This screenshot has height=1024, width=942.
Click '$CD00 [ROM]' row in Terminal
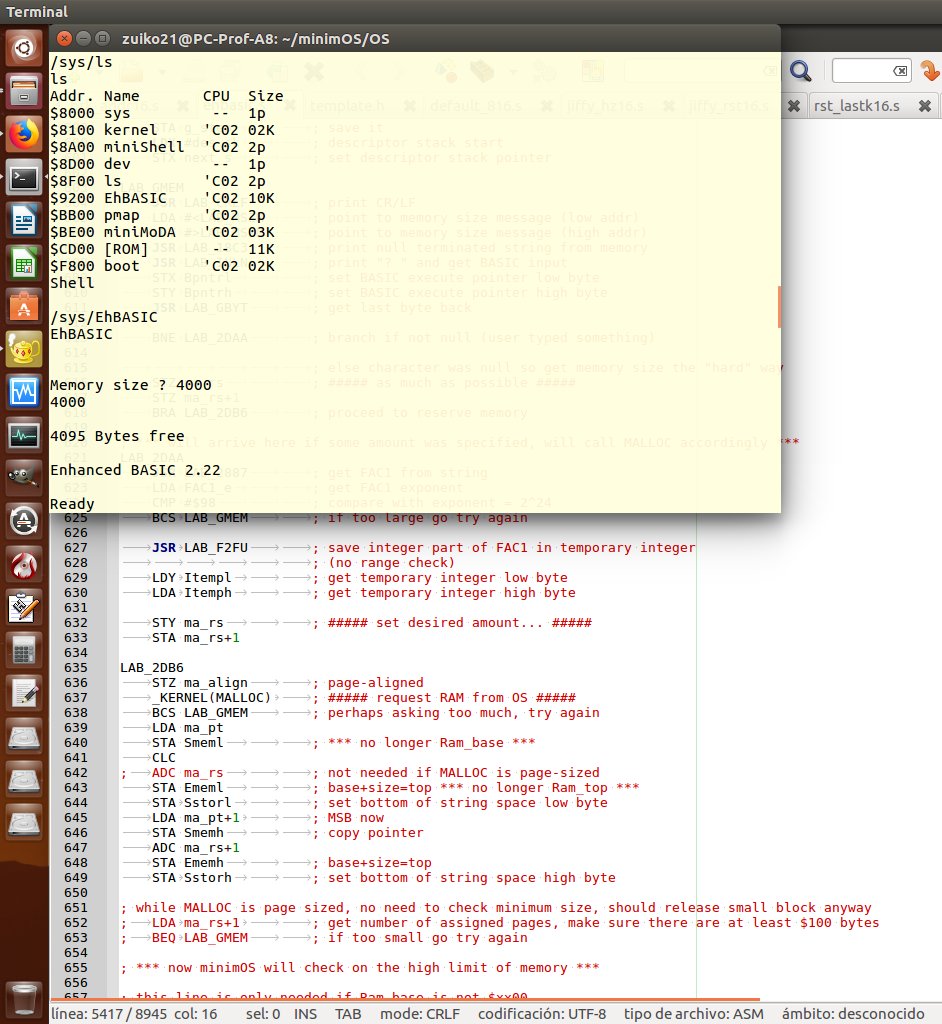(163, 249)
